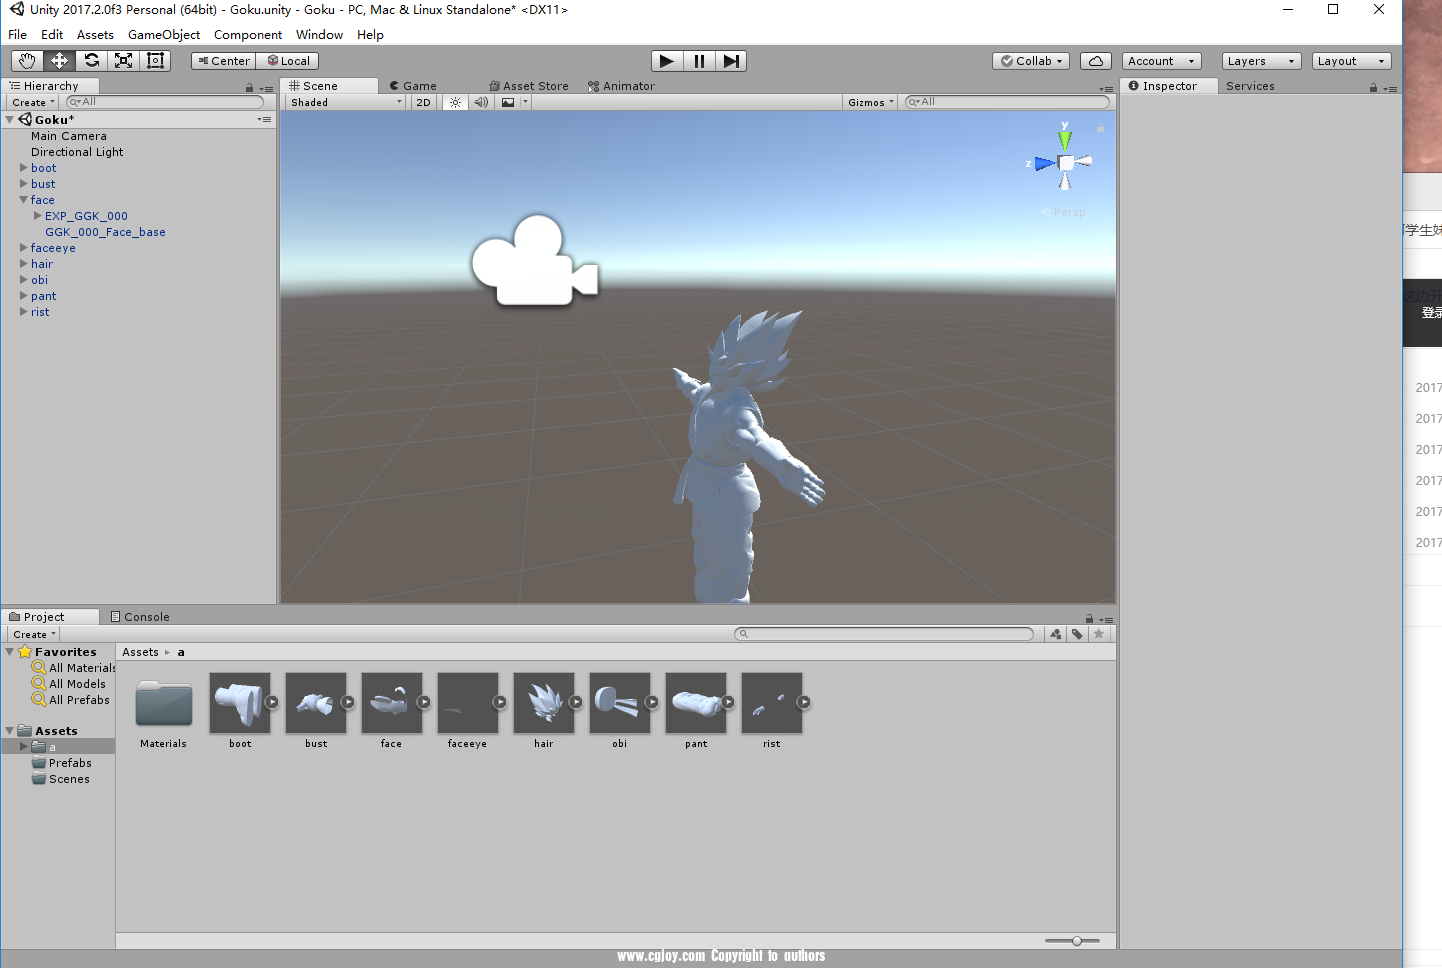Select the Move tool

click(x=59, y=61)
